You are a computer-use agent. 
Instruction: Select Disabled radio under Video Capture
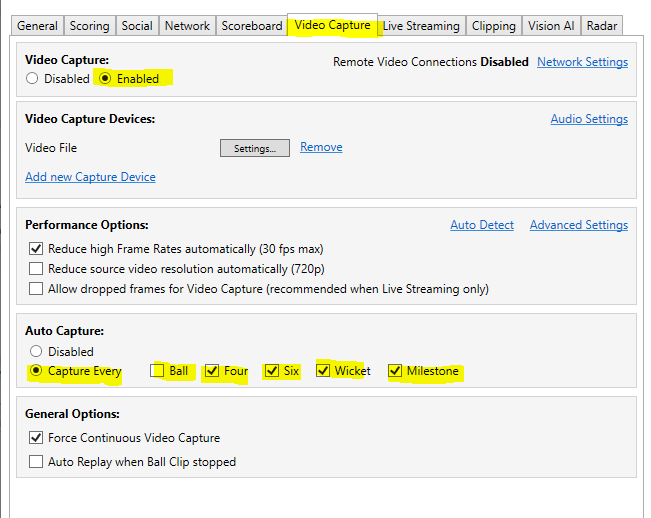point(33,78)
